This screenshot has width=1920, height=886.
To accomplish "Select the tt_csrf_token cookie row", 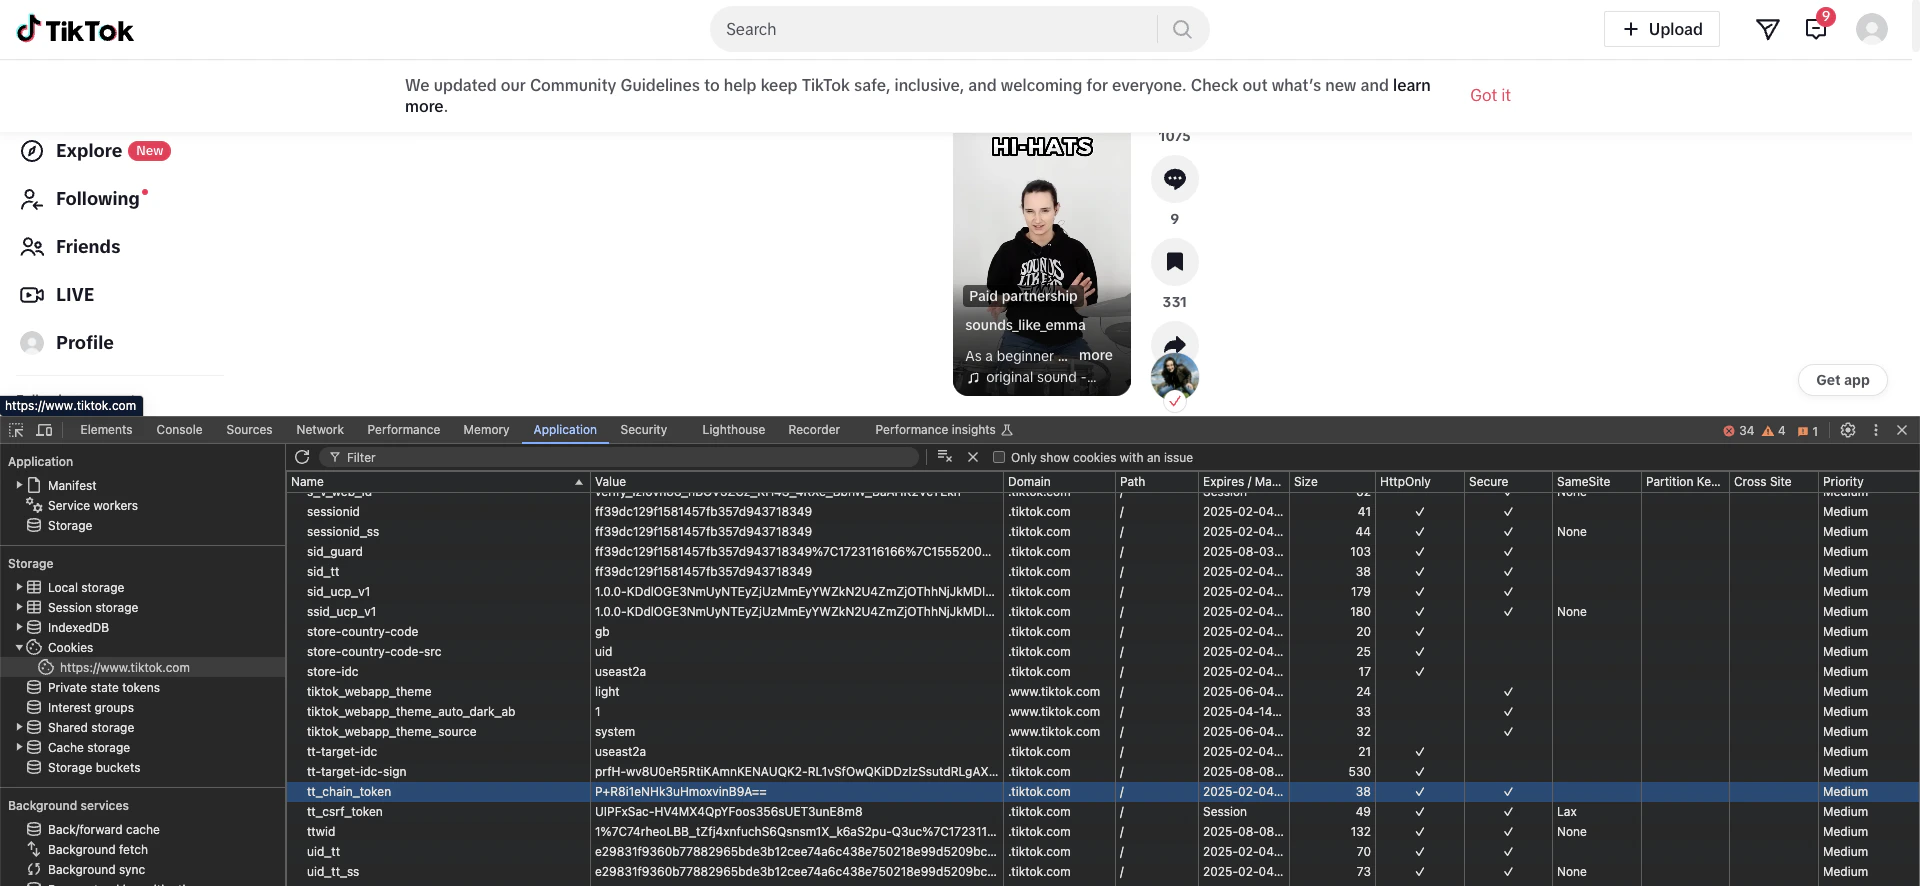I will coord(1103,812).
